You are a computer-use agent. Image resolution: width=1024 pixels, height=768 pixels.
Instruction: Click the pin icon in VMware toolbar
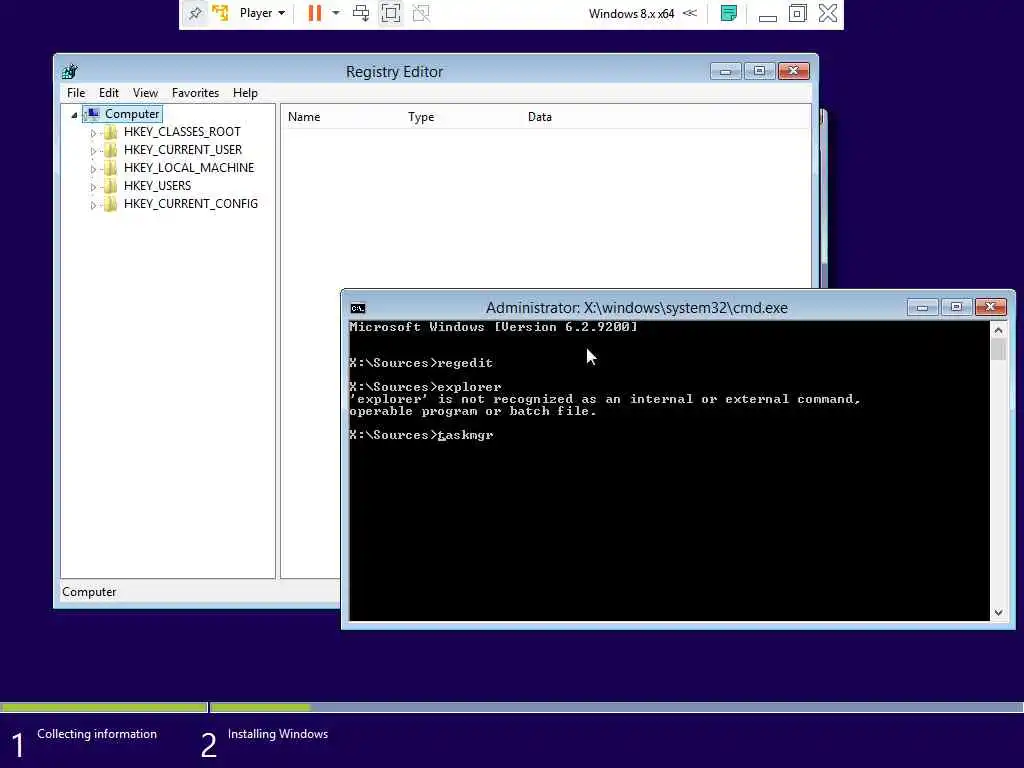[x=195, y=13]
